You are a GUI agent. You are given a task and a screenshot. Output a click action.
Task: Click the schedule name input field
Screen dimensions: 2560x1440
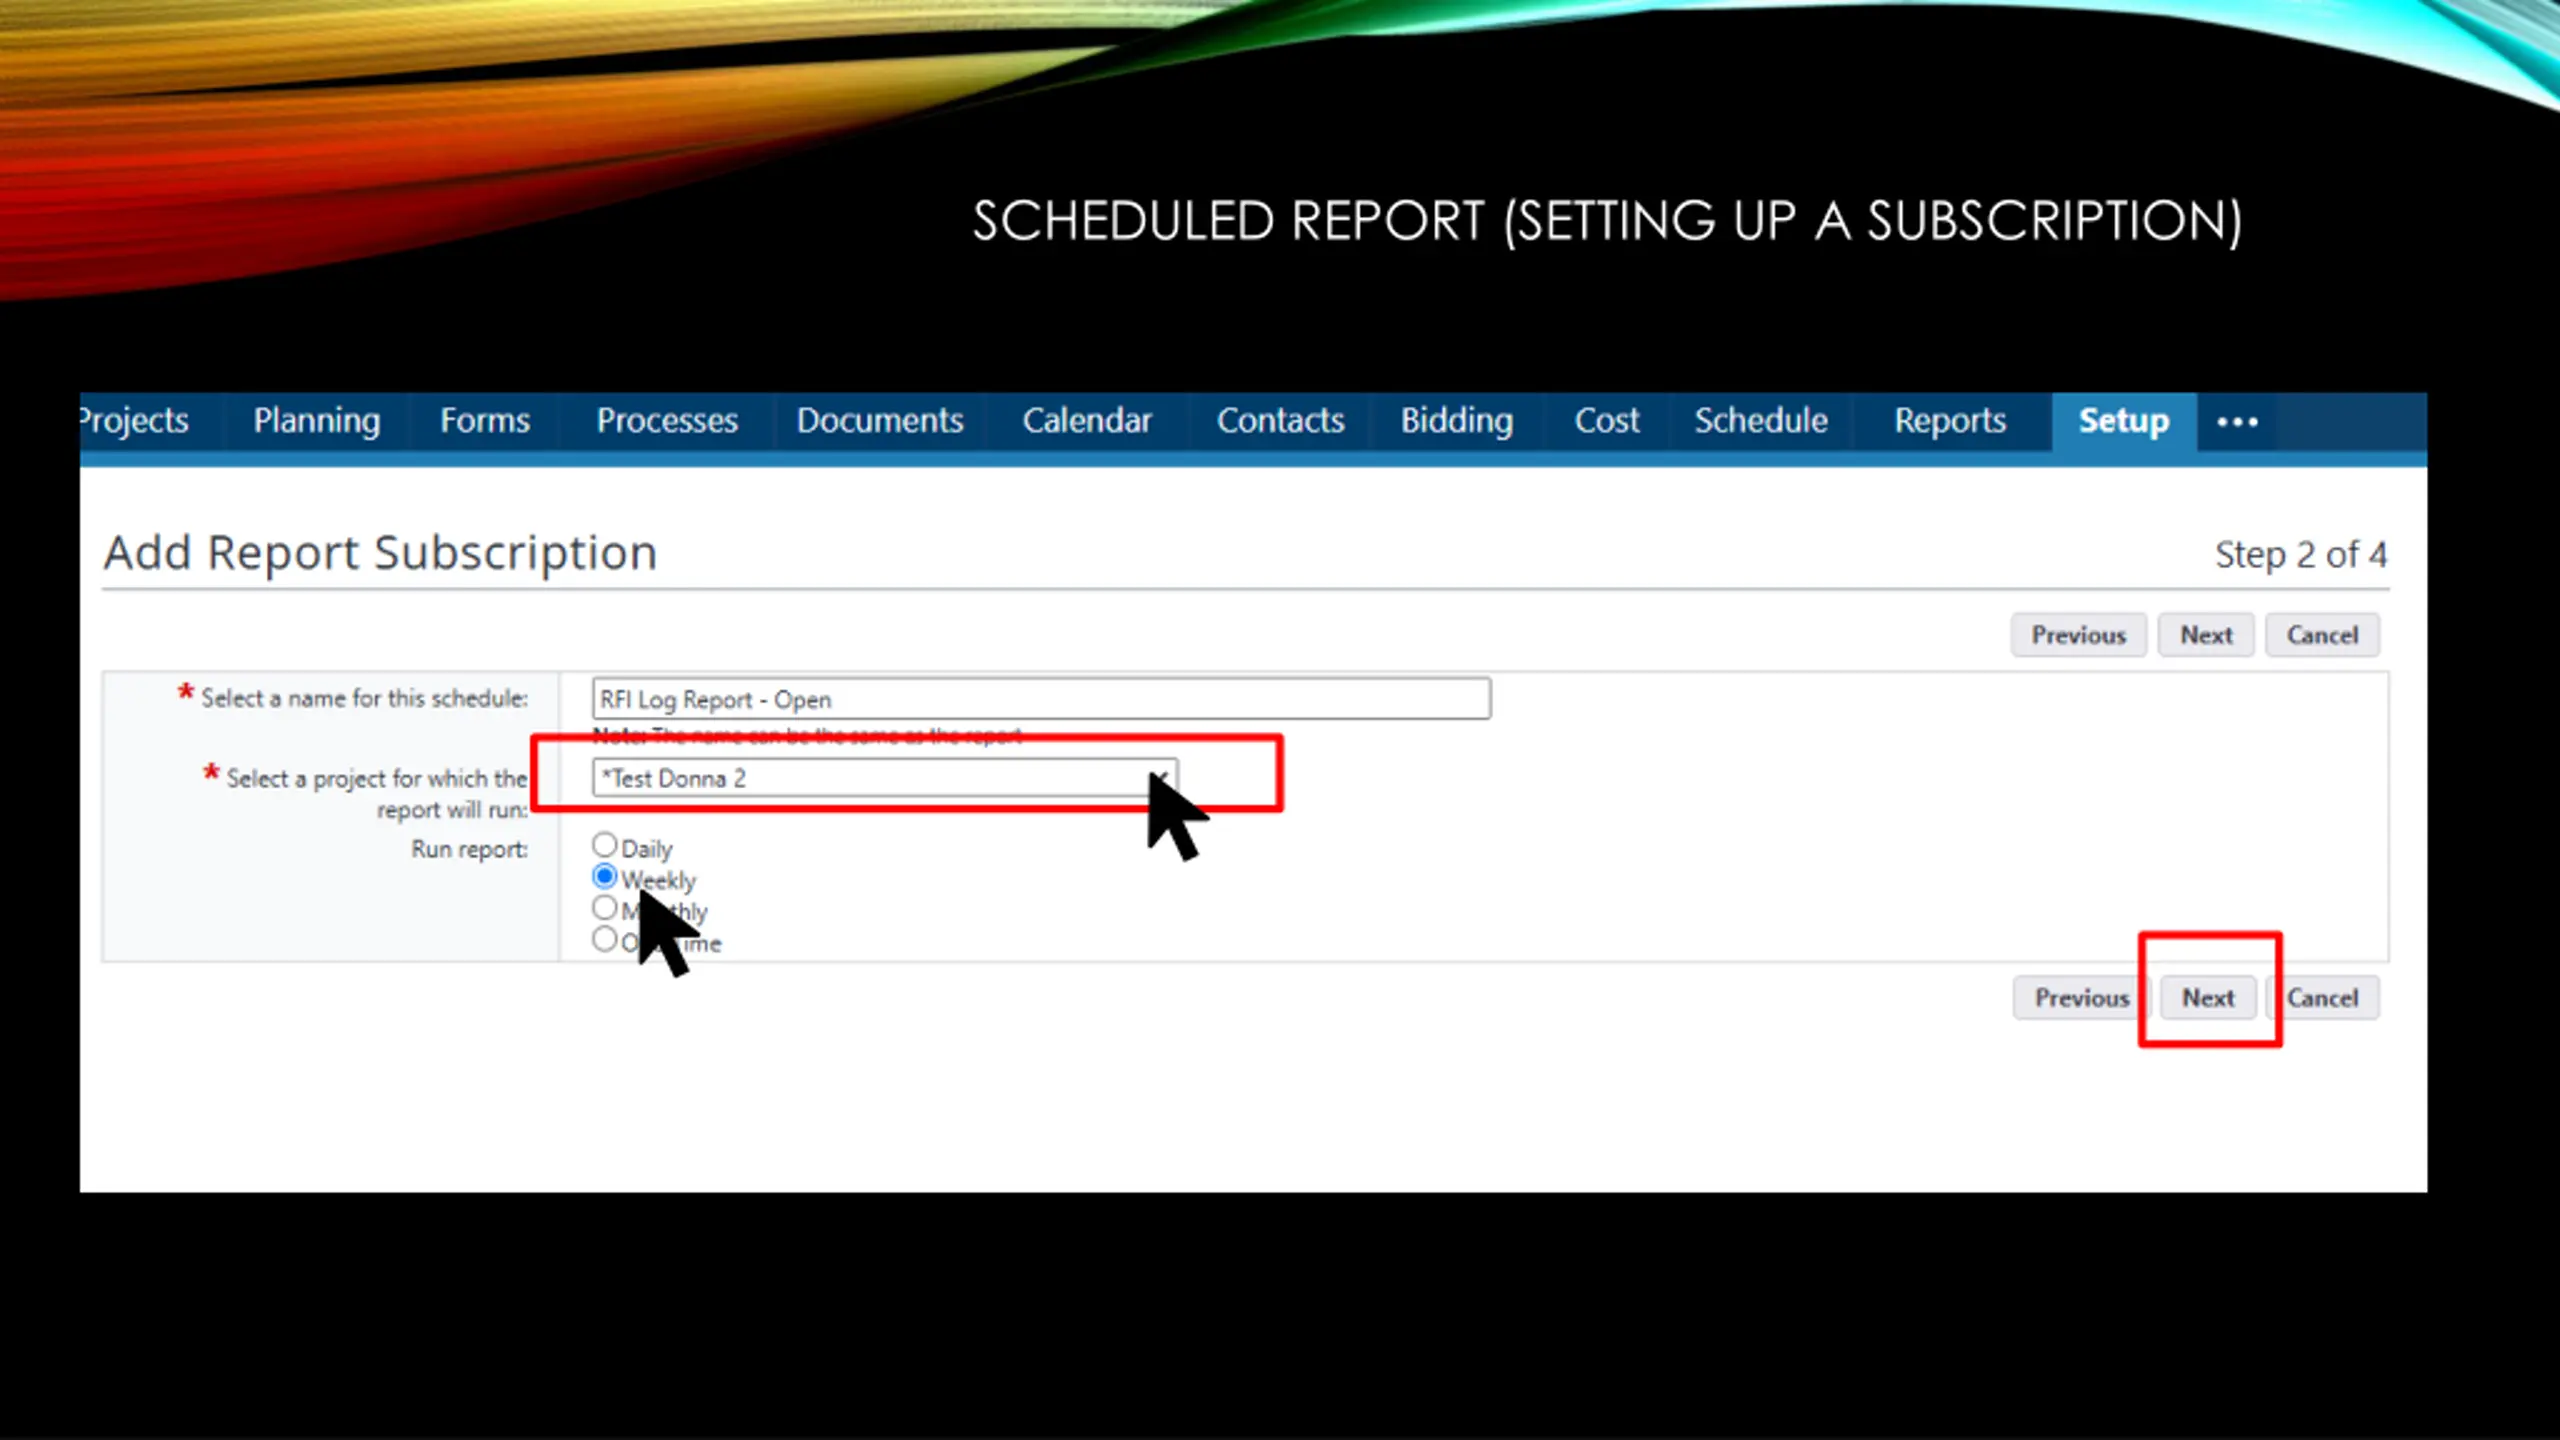(1040, 699)
